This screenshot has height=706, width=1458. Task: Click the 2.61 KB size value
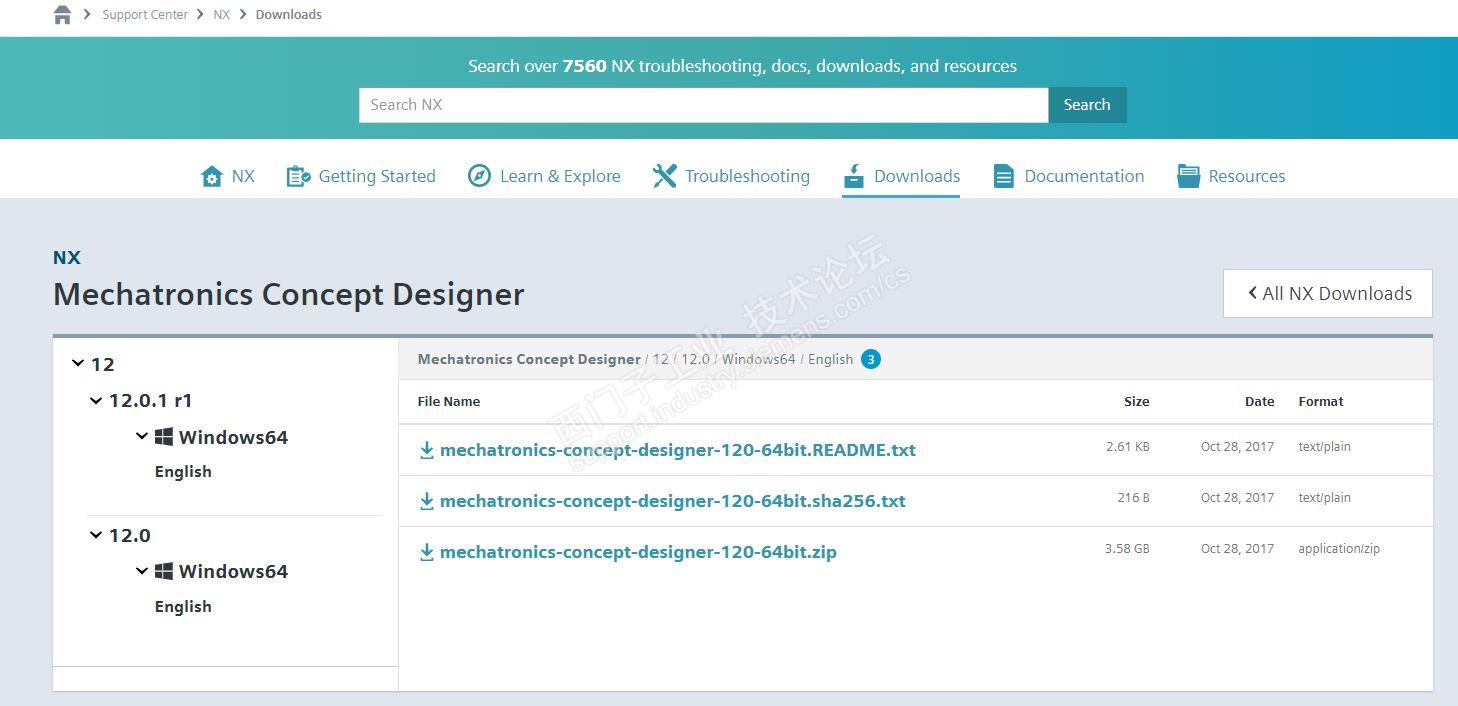pyautogui.click(x=1128, y=447)
